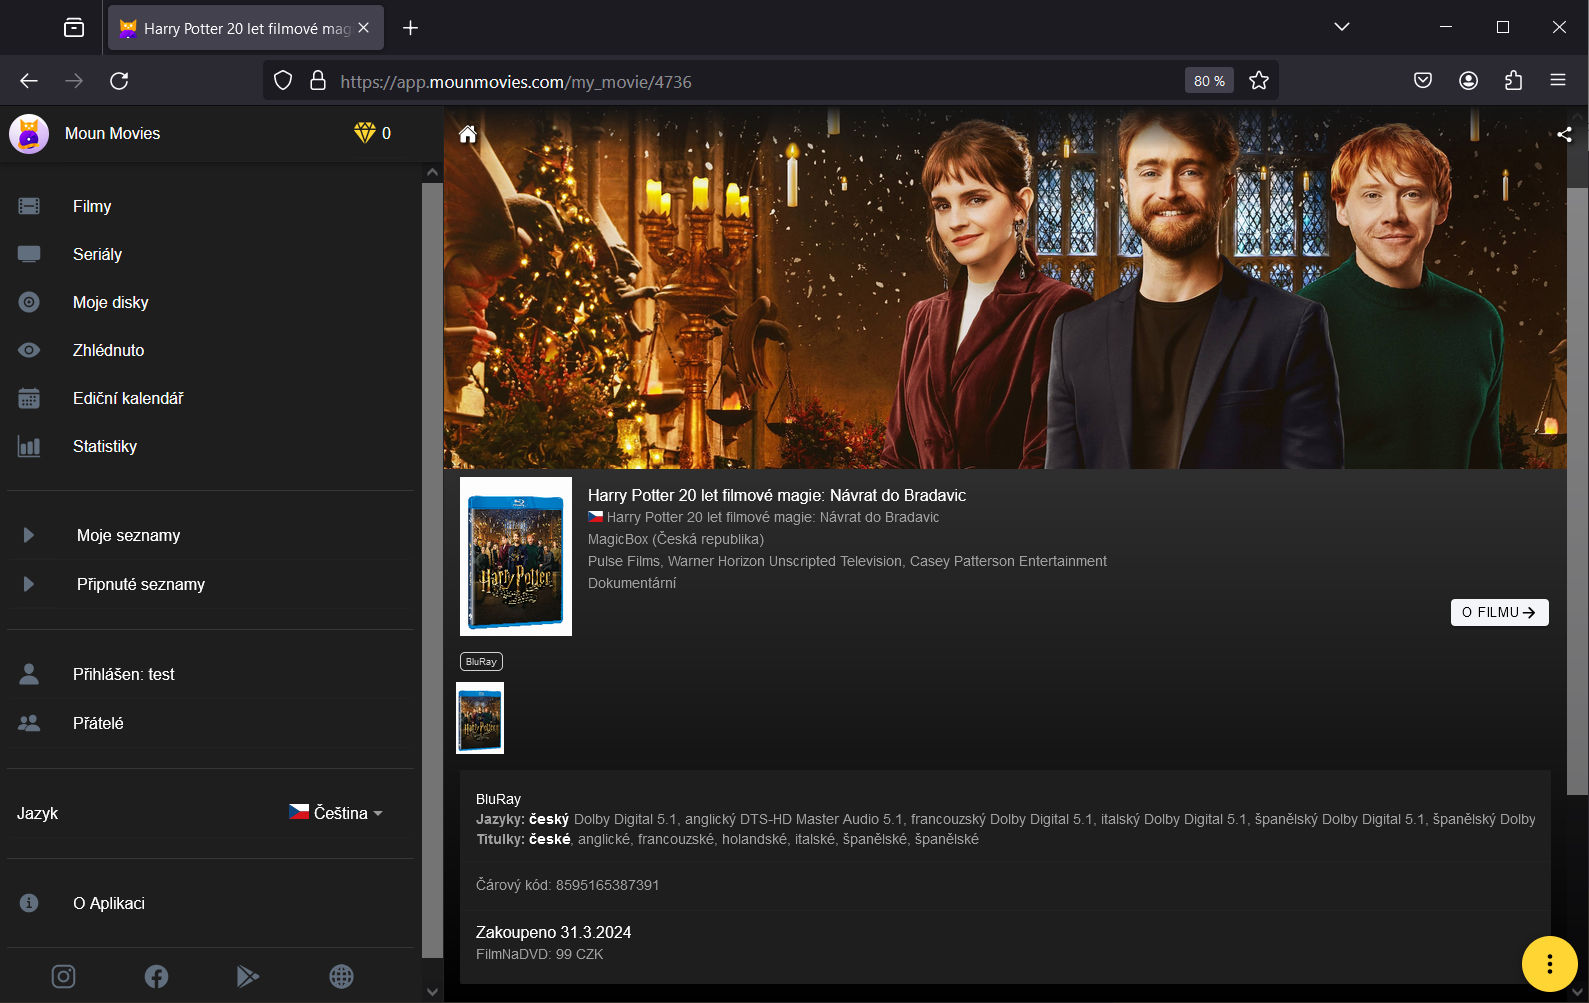Click the diamond points icon

tap(364, 133)
